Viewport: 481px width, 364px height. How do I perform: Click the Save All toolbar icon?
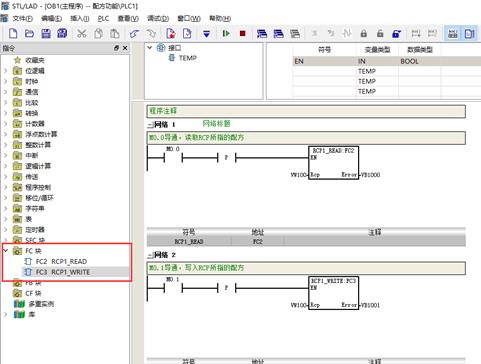point(62,33)
